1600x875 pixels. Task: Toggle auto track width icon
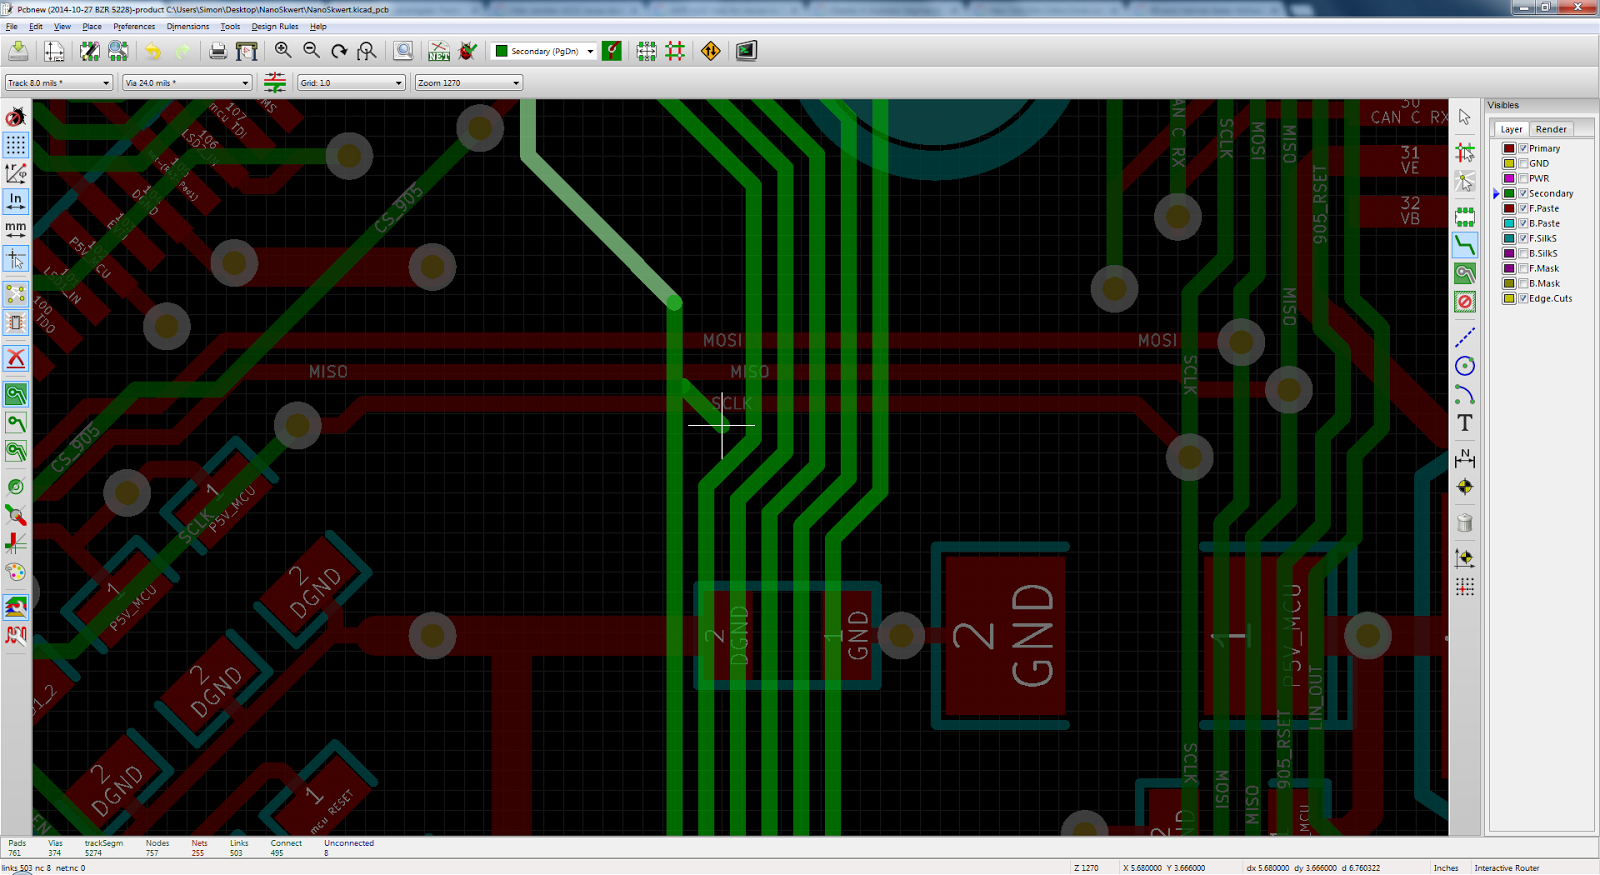(275, 82)
